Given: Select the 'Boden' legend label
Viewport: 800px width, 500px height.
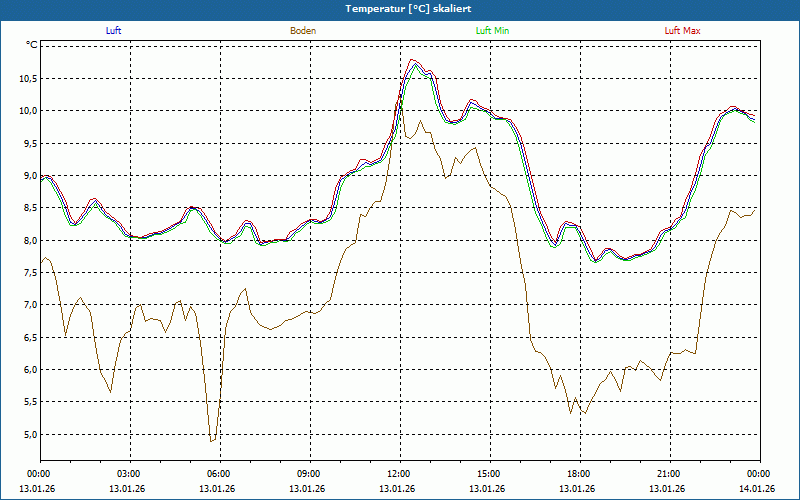Looking at the screenshot, I should 303,31.
